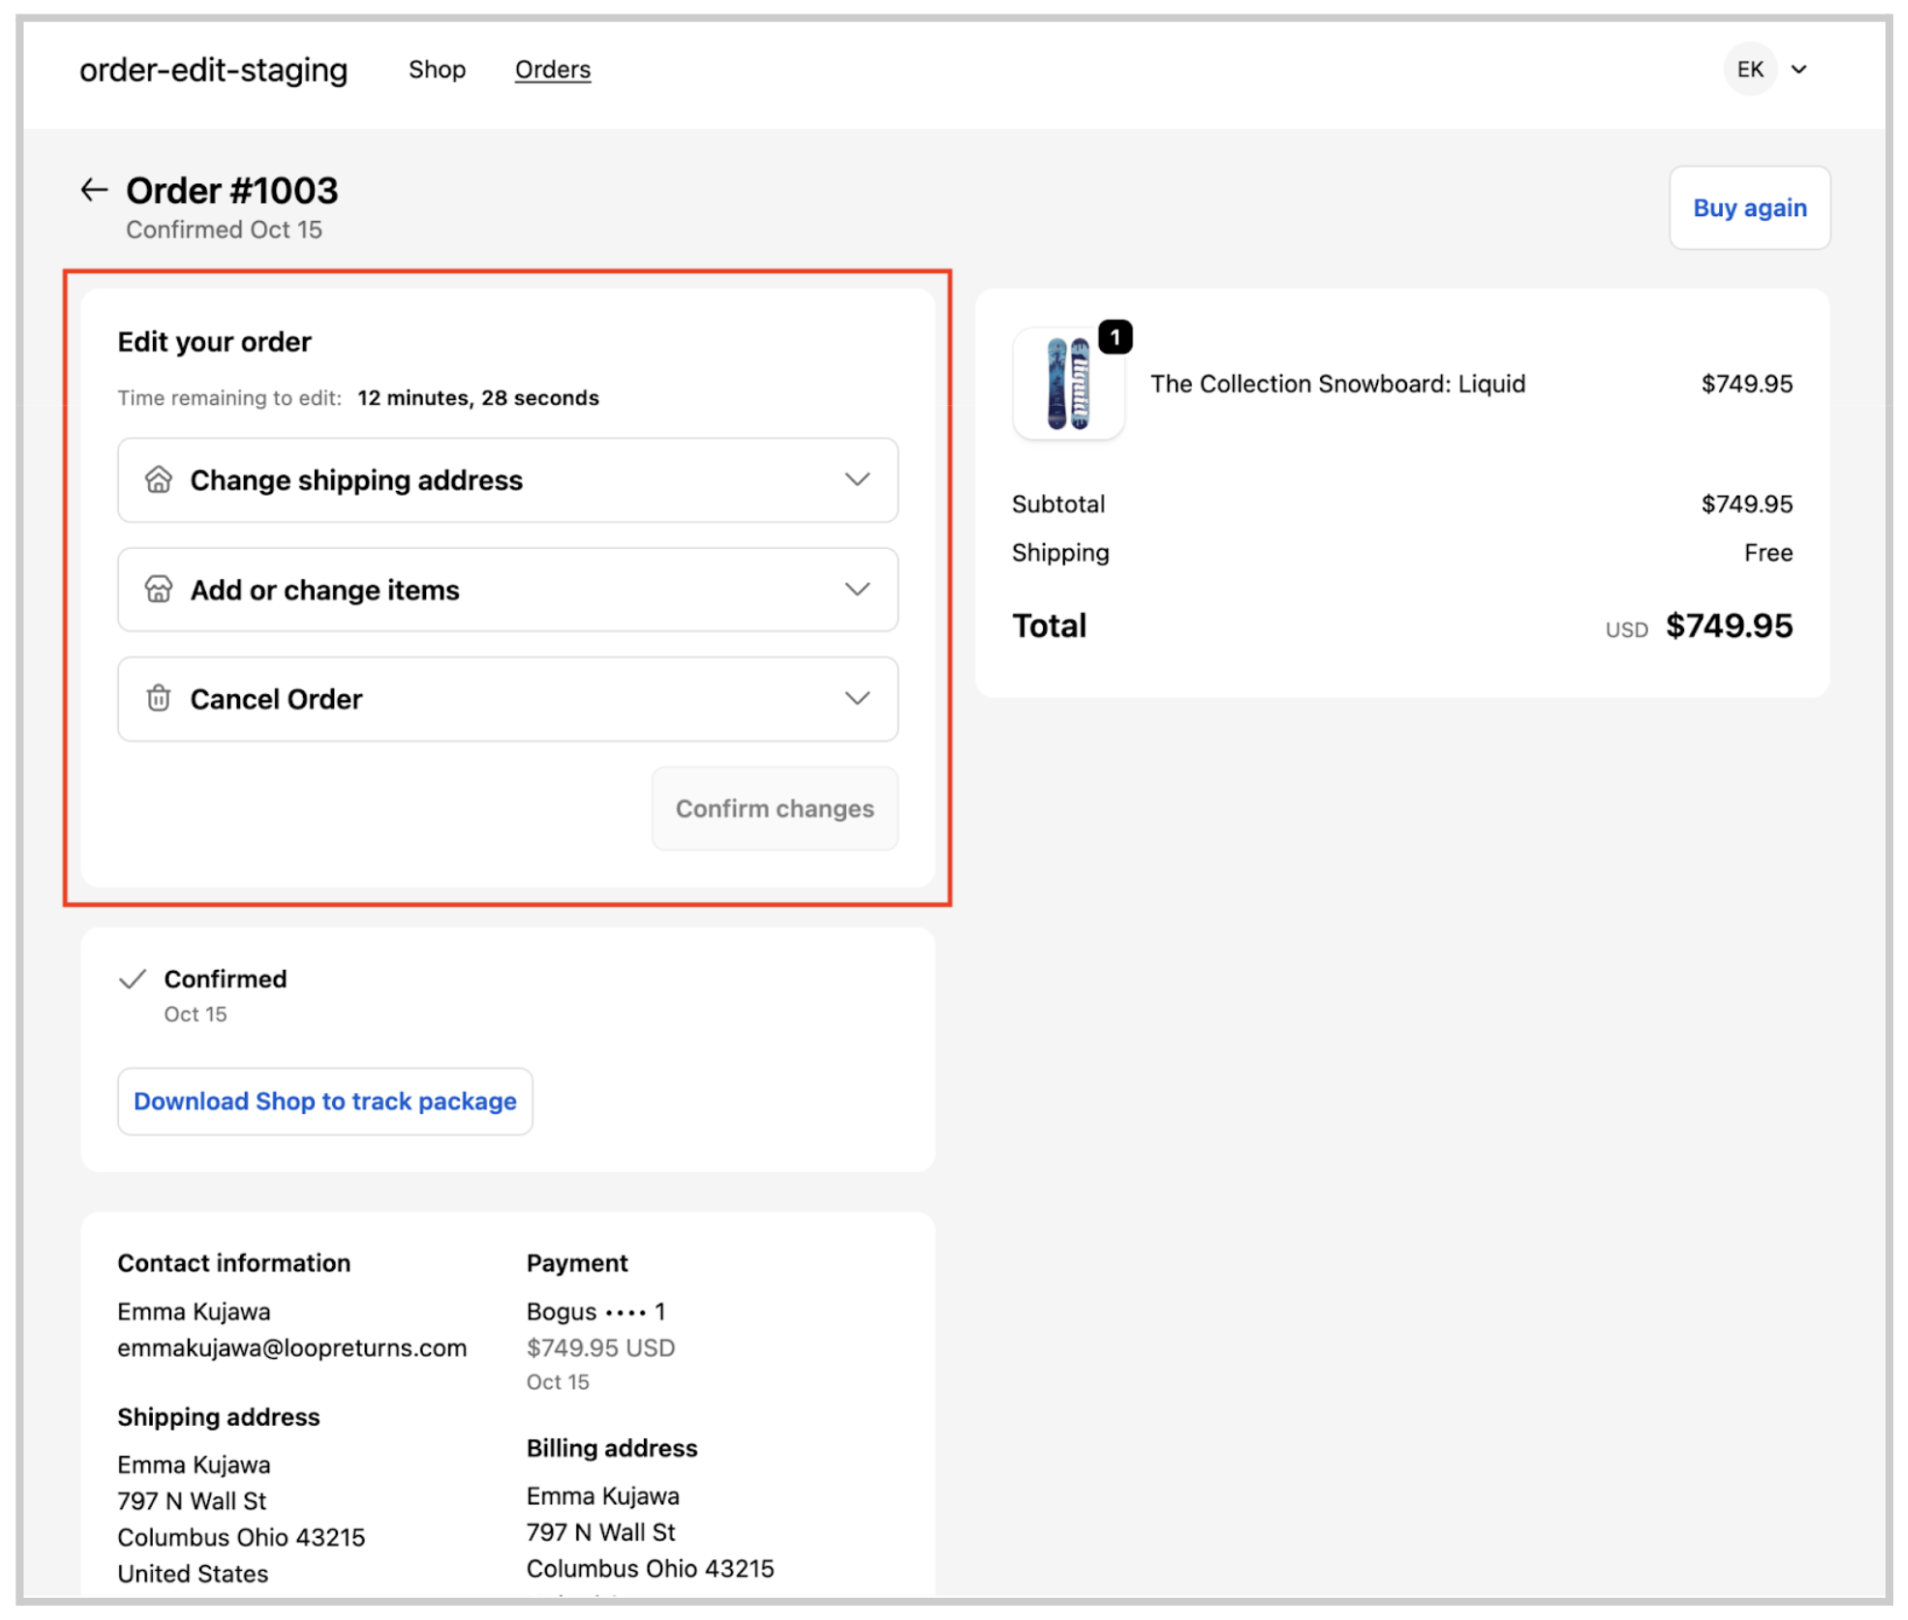Click the quantity badge on the snowboard image
1908x1620 pixels.
coord(1115,338)
